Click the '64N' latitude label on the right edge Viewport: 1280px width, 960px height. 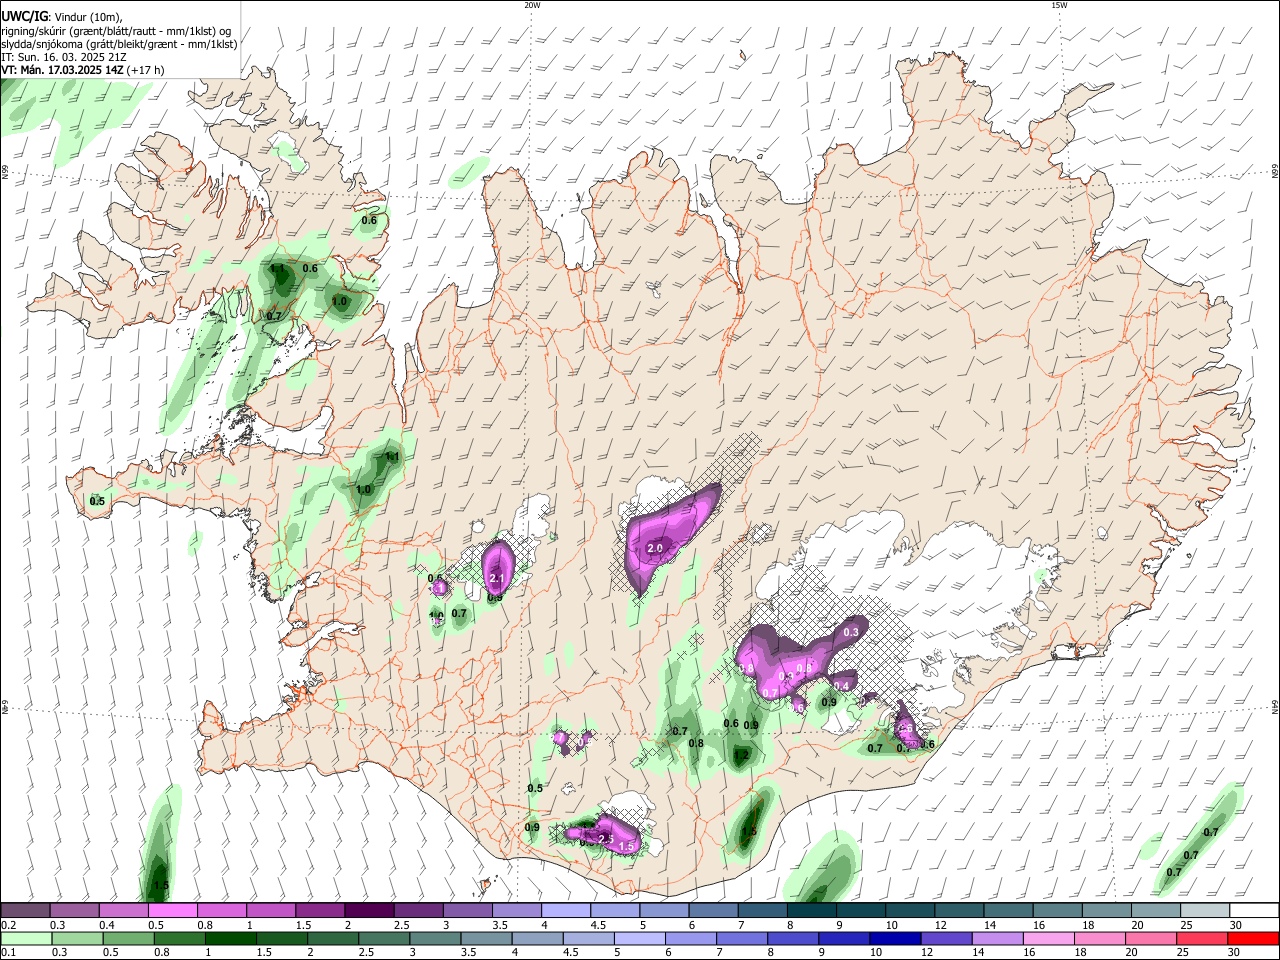click(x=1275, y=707)
